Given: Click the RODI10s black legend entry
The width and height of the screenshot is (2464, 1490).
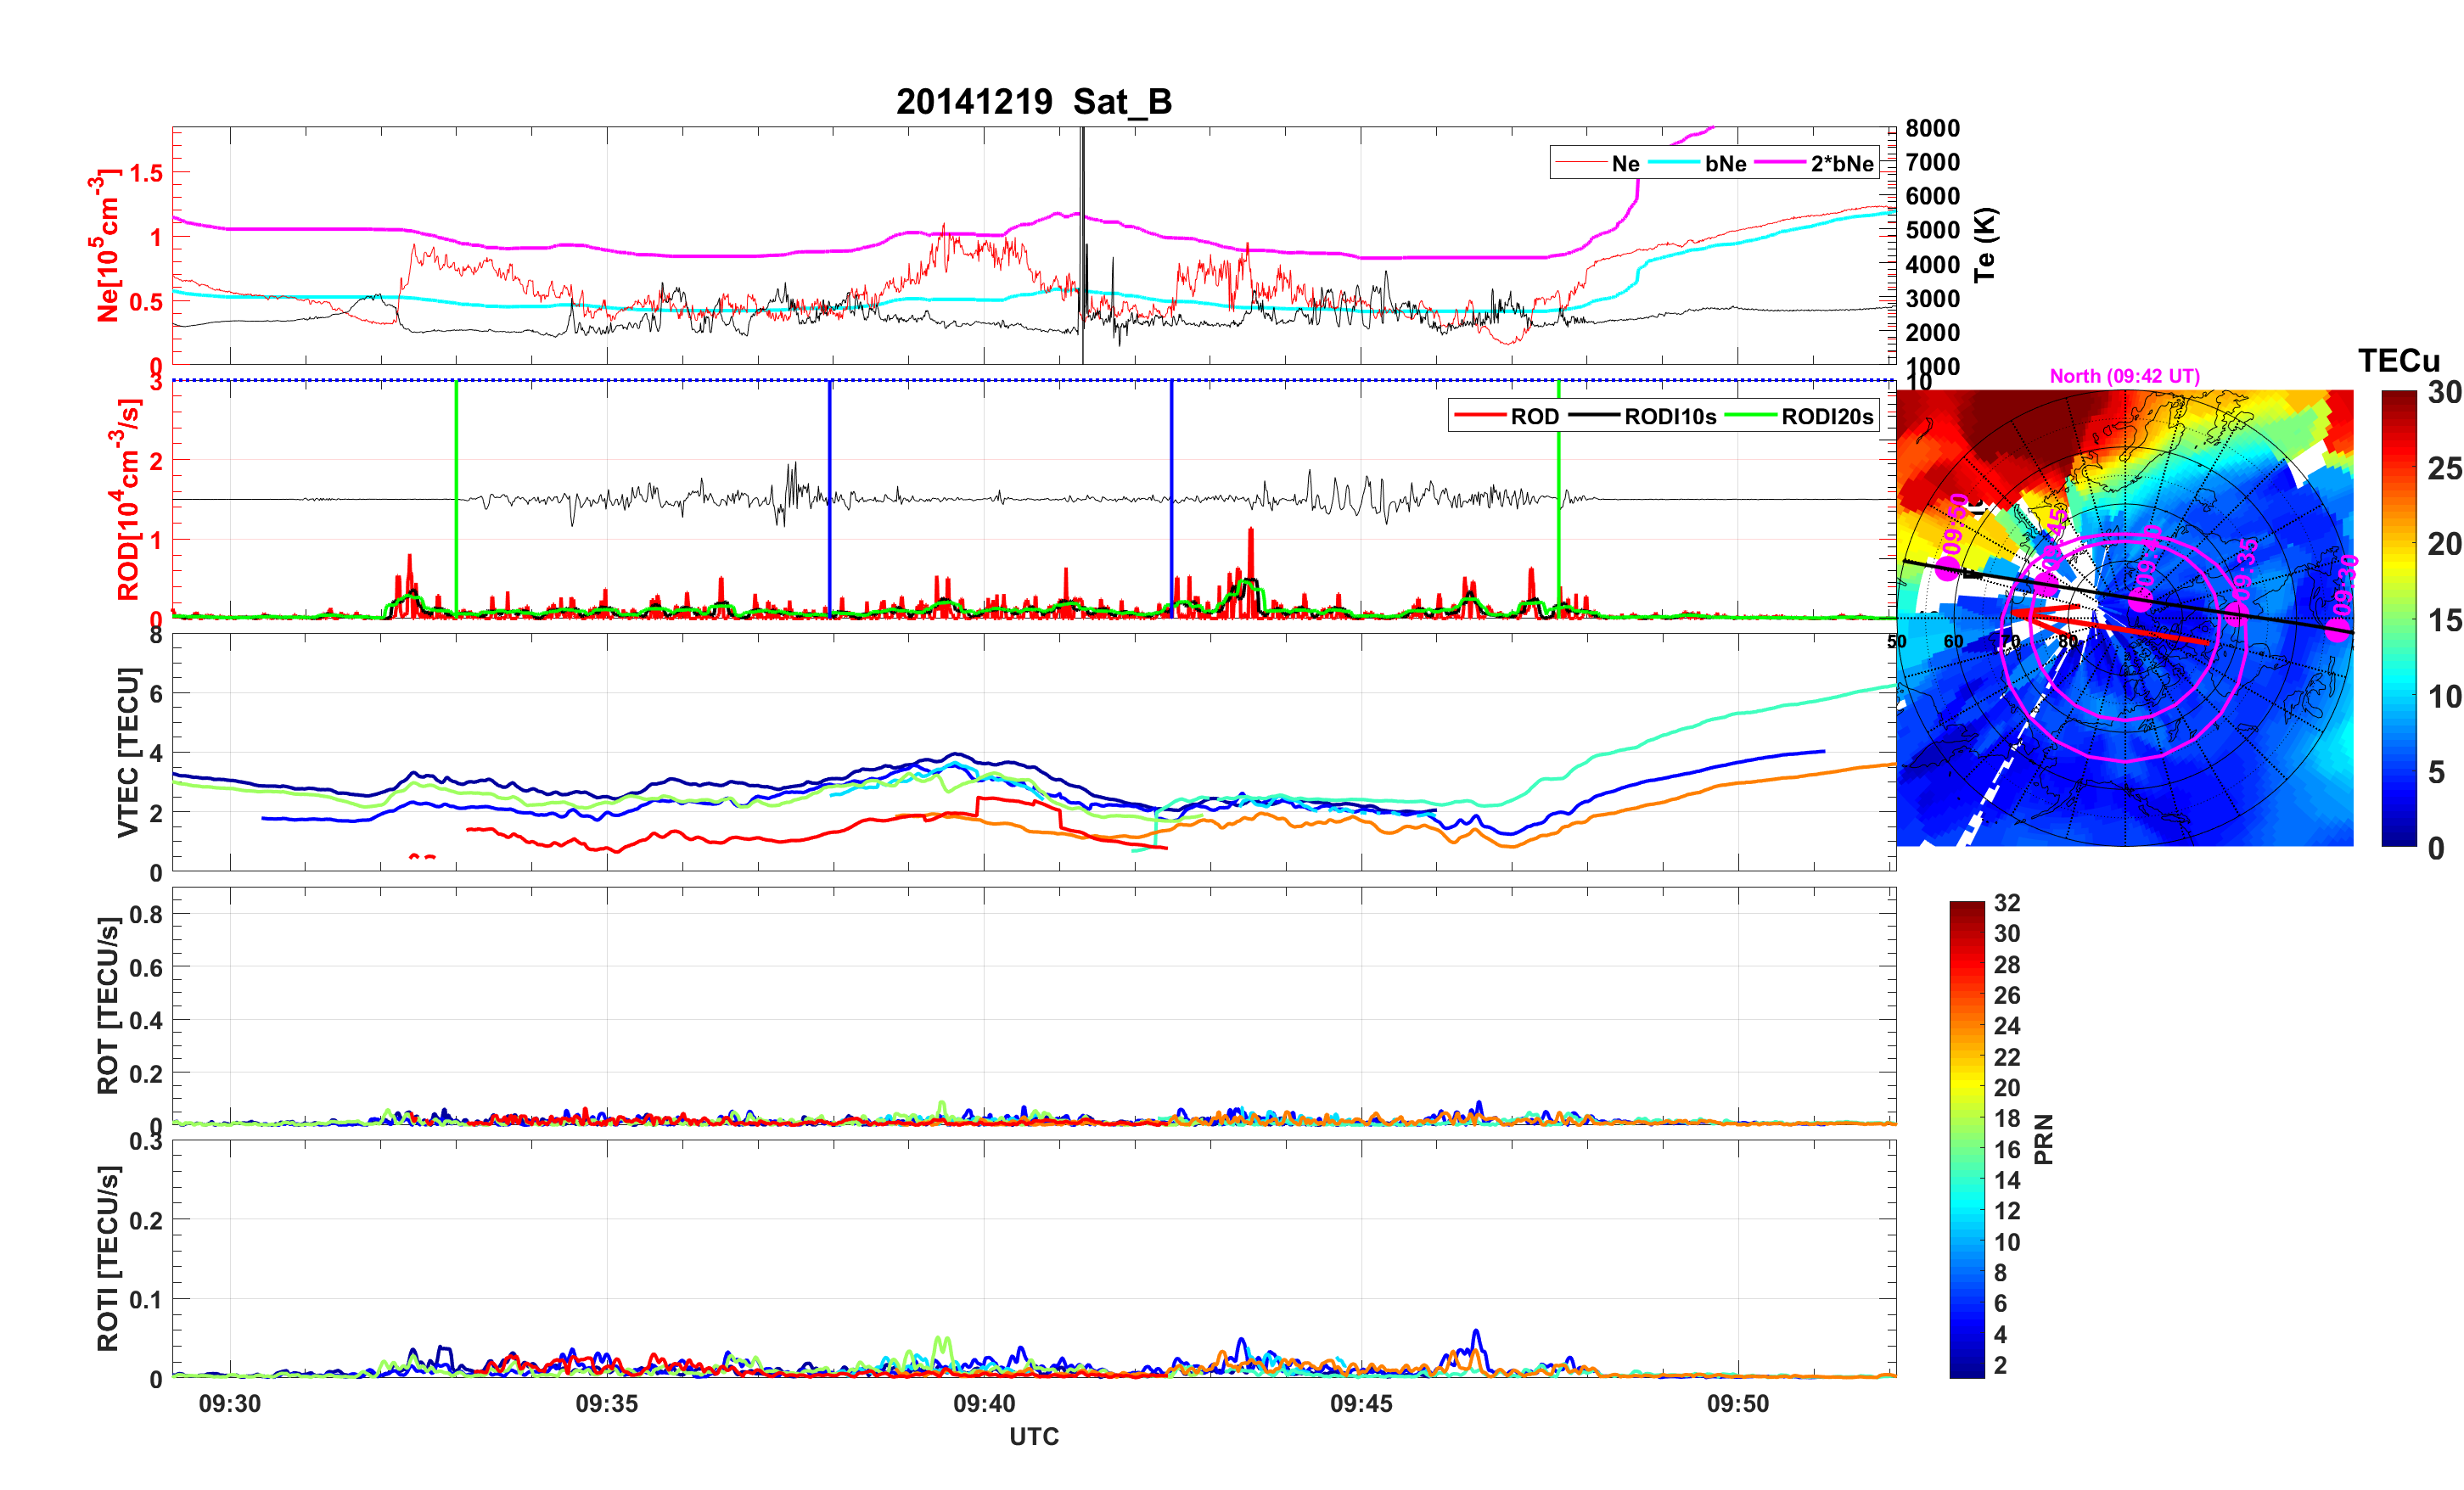Looking at the screenshot, I should coord(1669,417).
